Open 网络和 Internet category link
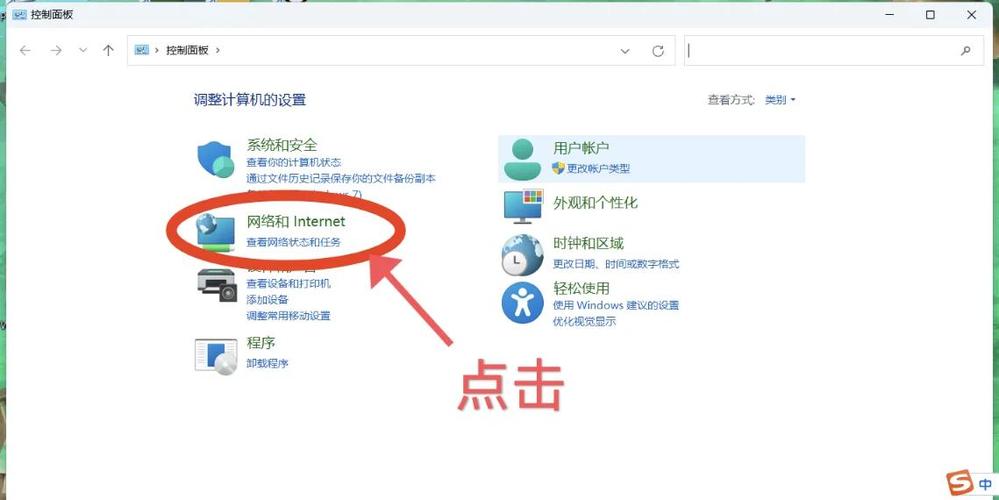The width and height of the screenshot is (999, 500). pos(295,221)
